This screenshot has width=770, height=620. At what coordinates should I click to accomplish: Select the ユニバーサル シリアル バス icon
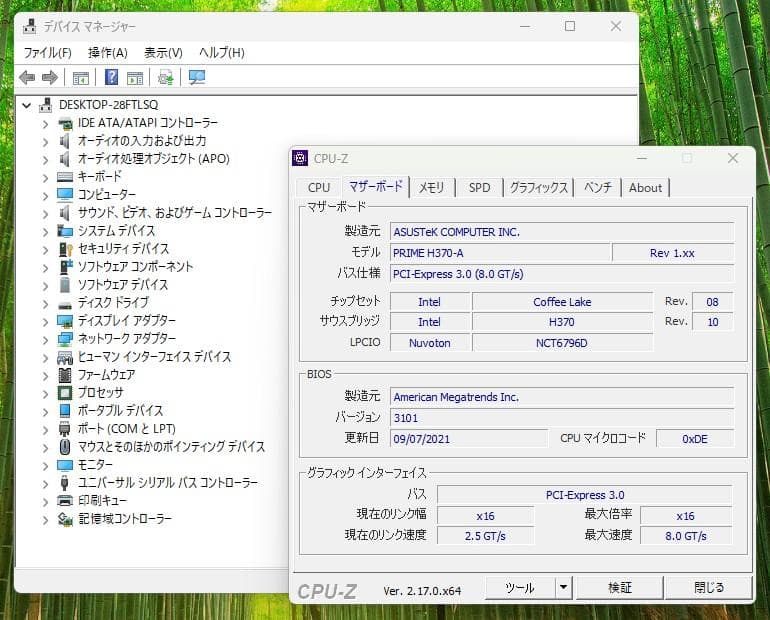[65, 483]
